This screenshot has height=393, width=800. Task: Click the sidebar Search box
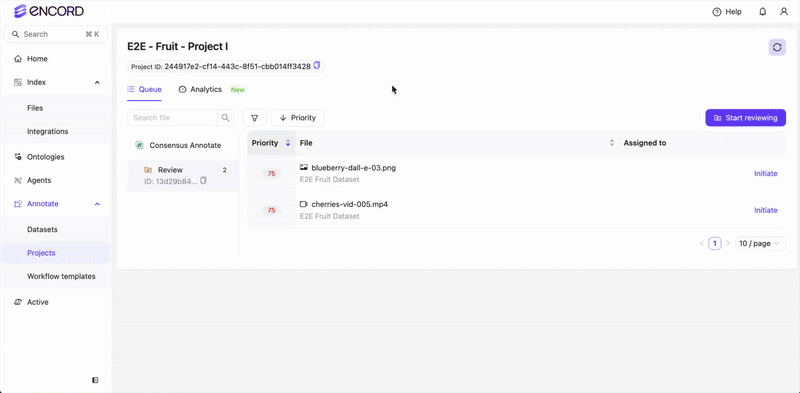point(56,34)
